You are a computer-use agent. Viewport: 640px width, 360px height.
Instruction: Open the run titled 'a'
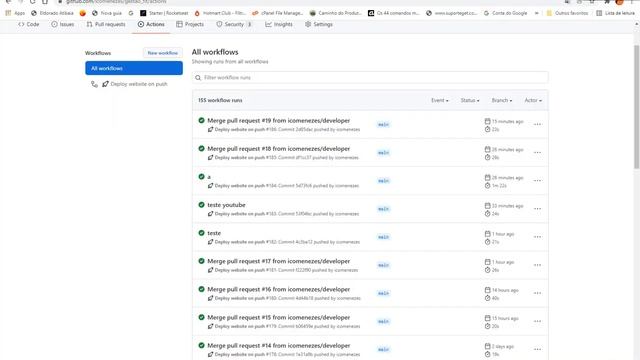tap(209, 177)
